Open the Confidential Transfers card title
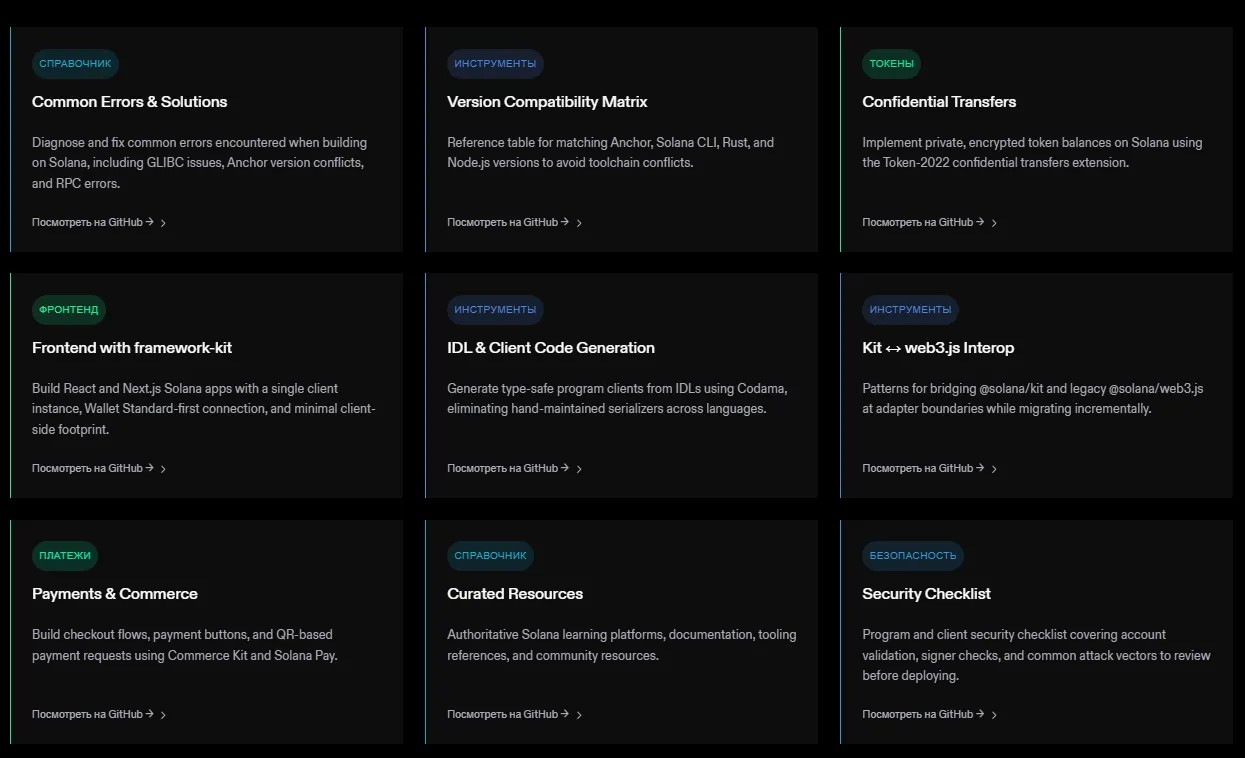 (x=939, y=102)
